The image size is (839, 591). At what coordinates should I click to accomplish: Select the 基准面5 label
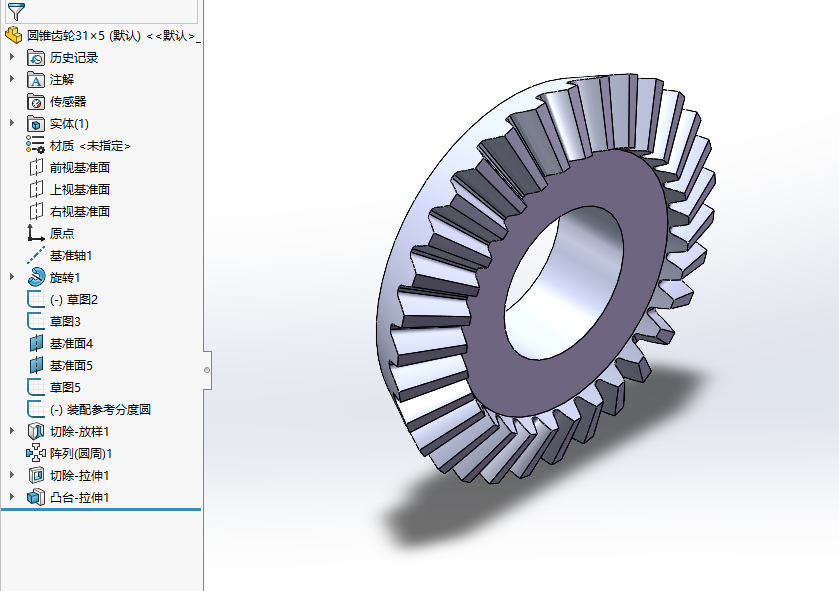coord(71,365)
